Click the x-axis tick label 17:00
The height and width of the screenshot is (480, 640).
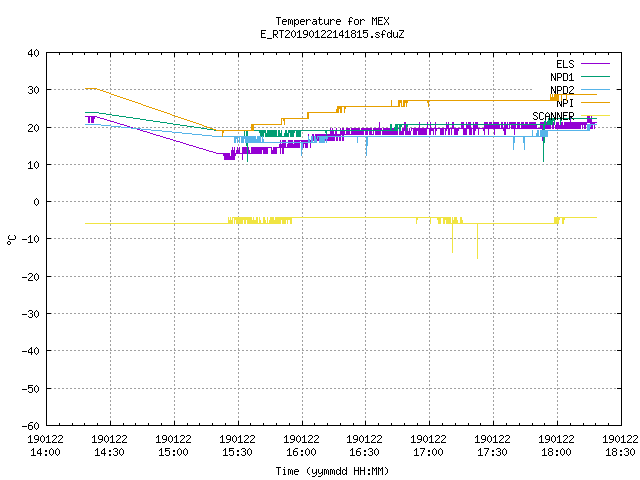(429, 452)
